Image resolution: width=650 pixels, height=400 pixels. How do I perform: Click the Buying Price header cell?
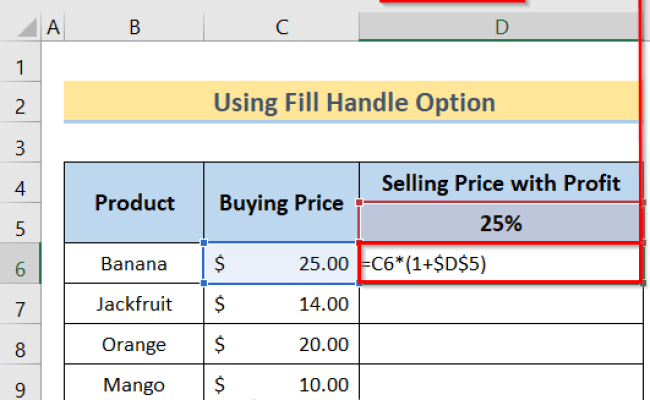pyautogui.click(x=281, y=203)
